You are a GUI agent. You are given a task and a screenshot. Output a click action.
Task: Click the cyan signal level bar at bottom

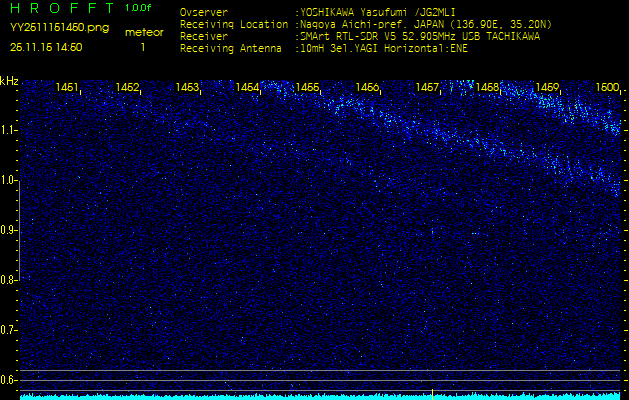[x=300, y=397]
